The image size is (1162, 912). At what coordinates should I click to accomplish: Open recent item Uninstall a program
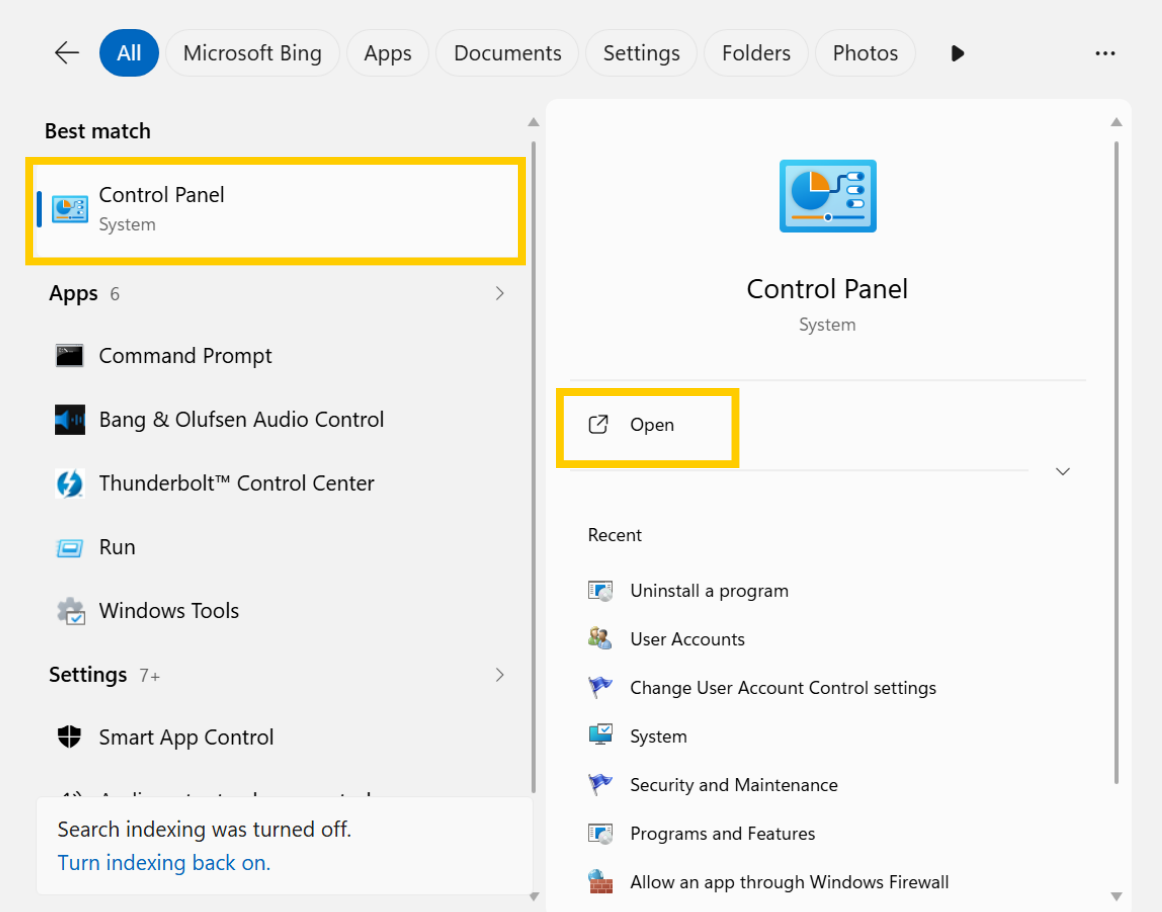709,590
